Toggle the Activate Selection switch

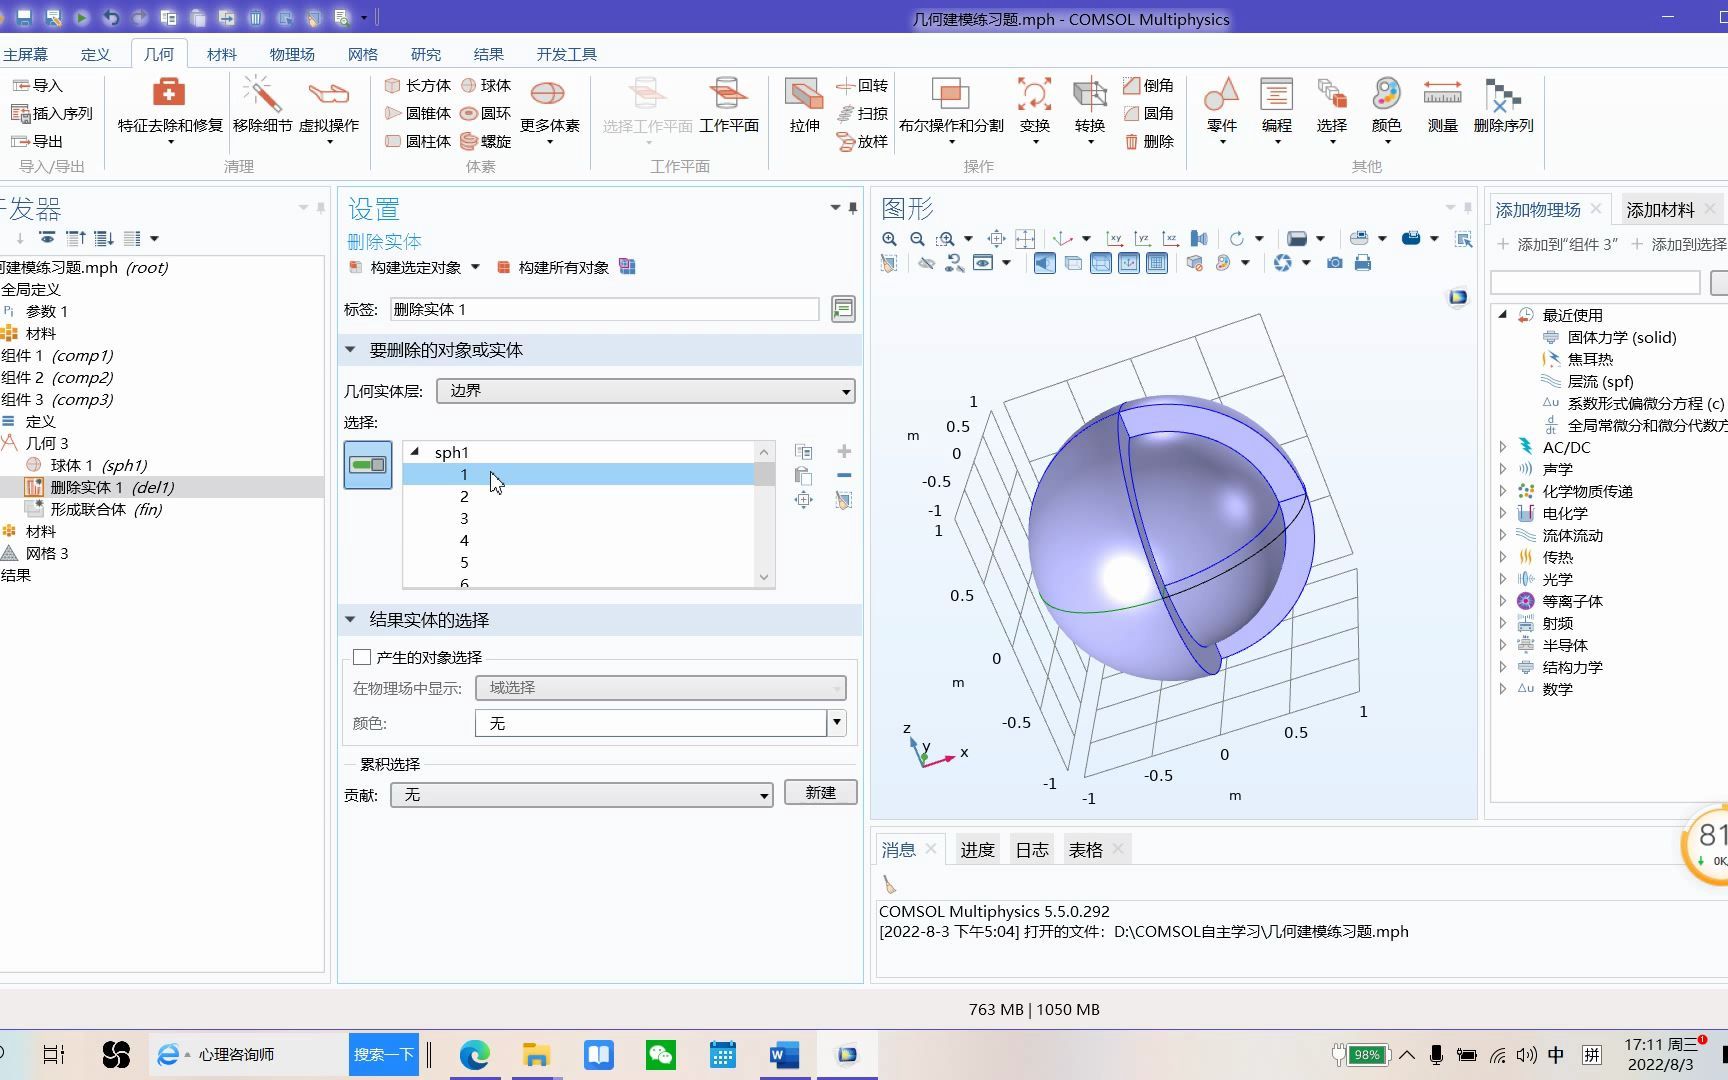(368, 465)
